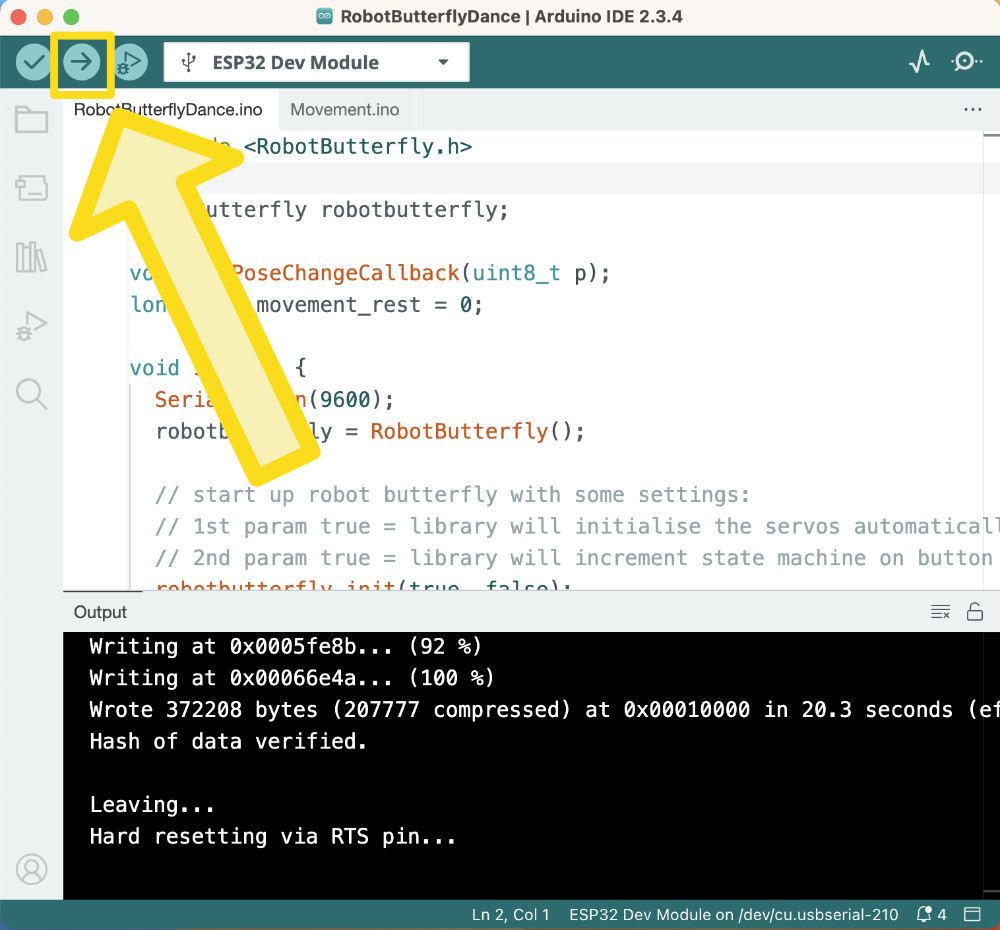Select the RobotButterflyDance.ino tab

[170, 110]
